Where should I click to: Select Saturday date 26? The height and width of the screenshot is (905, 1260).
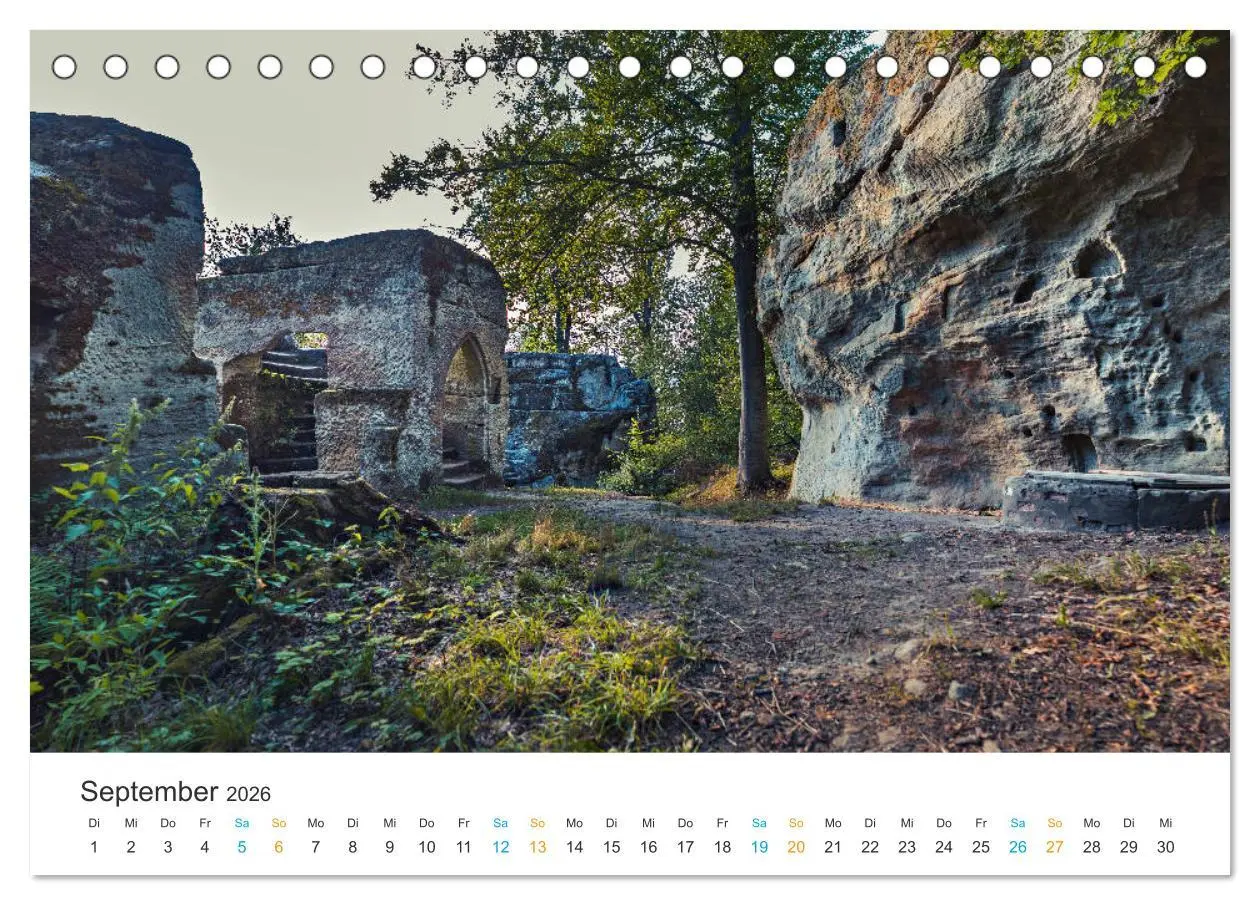pyautogui.click(x=1018, y=847)
